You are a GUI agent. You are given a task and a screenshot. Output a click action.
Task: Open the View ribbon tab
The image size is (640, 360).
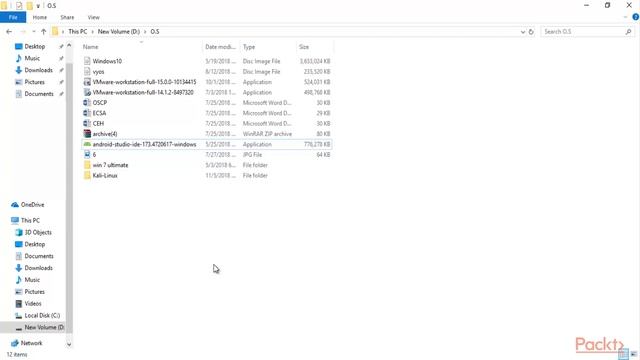point(93,18)
